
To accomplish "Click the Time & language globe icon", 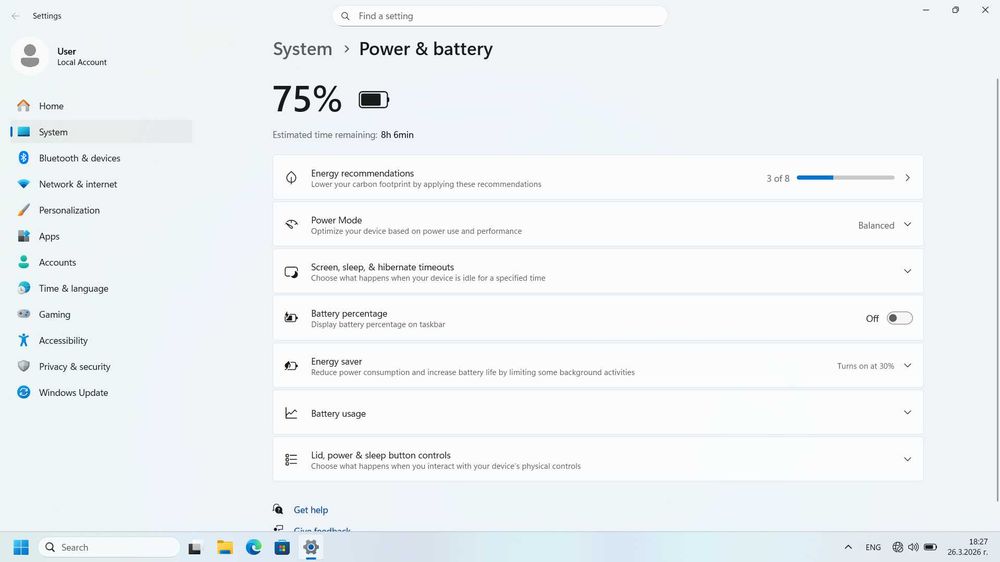I will point(24,288).
